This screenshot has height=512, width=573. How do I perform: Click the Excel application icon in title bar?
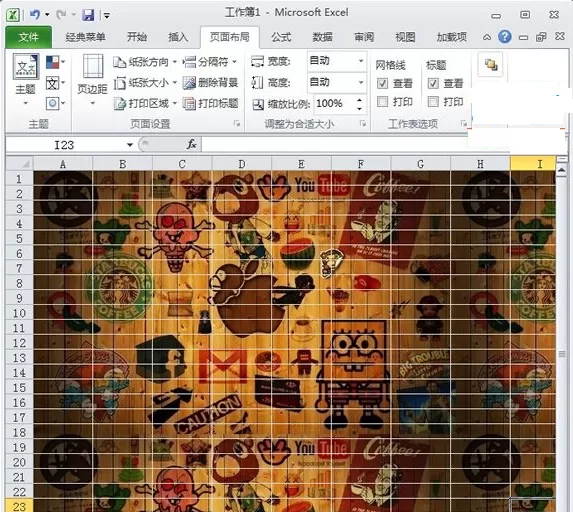13,15
